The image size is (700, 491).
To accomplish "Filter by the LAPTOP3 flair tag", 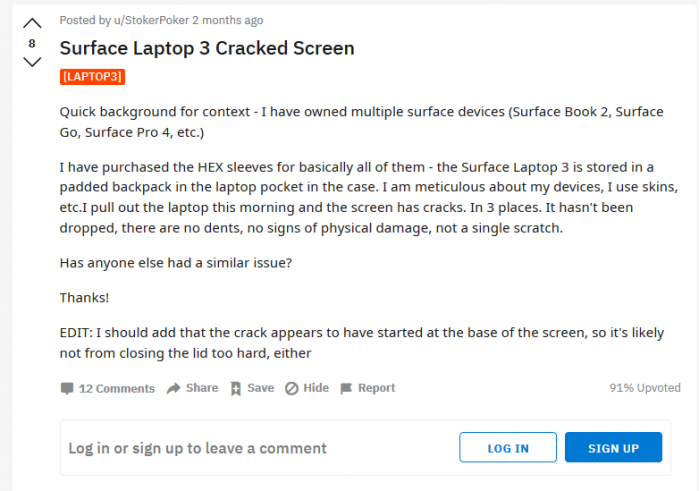I will [x=92, y=76].
